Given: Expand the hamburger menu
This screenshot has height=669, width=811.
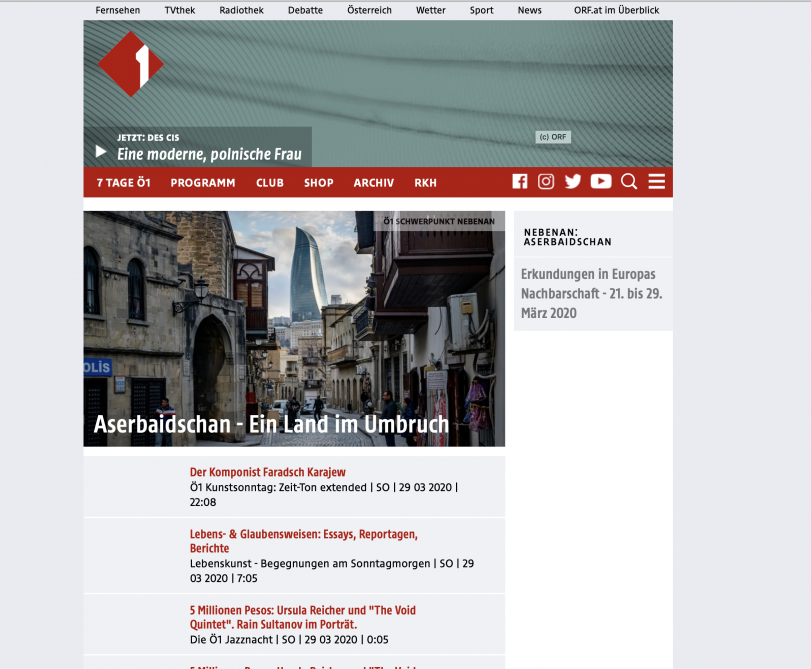Looking at the screenshot, I should click(x=656, y=182).
